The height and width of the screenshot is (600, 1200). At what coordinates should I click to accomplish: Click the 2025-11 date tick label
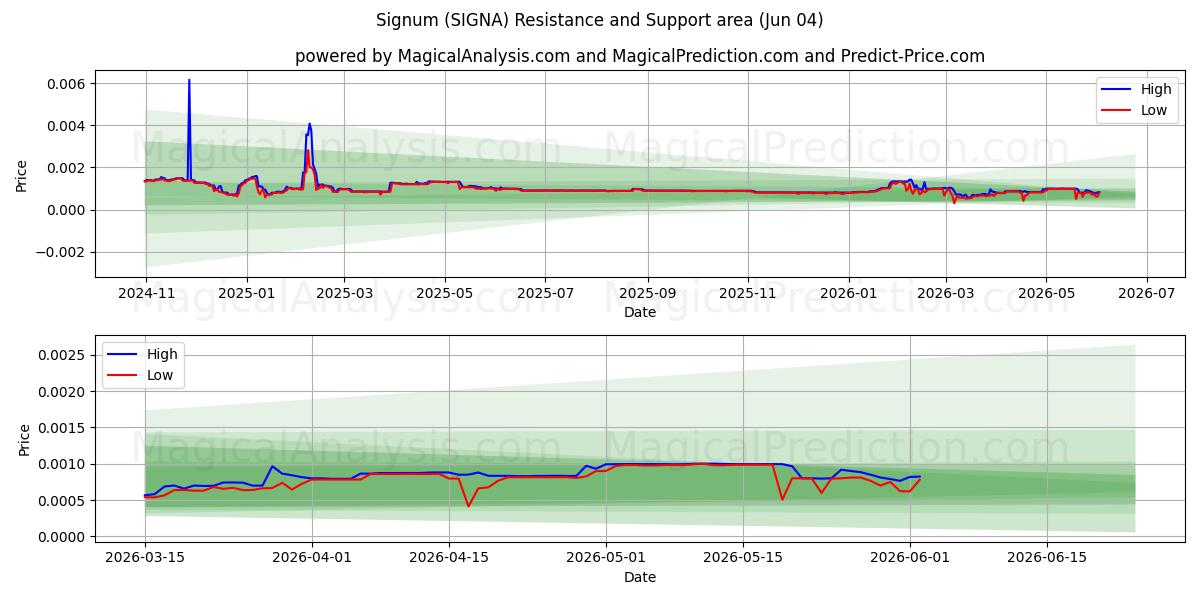tap(748, 294)
